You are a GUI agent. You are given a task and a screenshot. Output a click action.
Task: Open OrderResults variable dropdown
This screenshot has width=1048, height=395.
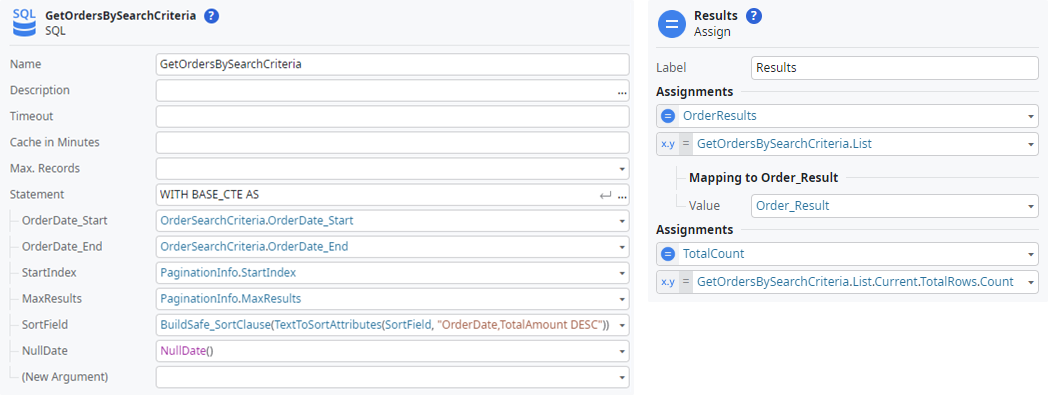[x=1031, y=116]
